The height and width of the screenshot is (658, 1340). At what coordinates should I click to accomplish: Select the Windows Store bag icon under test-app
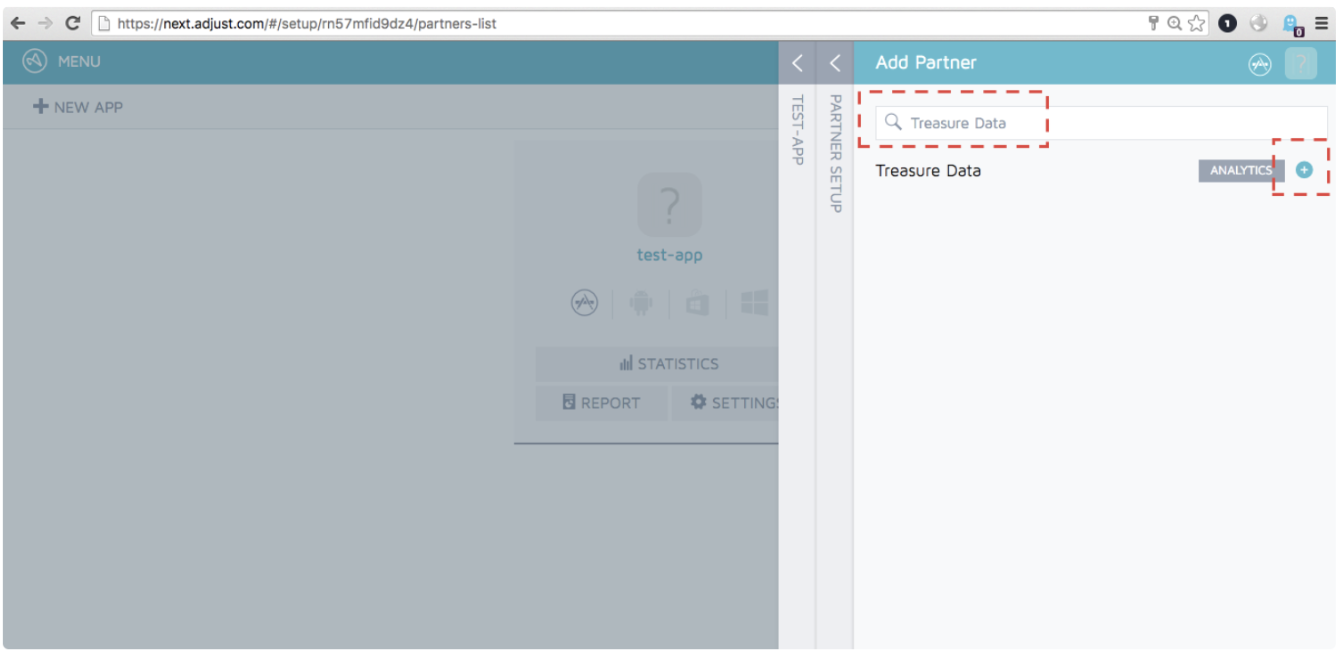[x=697, y=303]
